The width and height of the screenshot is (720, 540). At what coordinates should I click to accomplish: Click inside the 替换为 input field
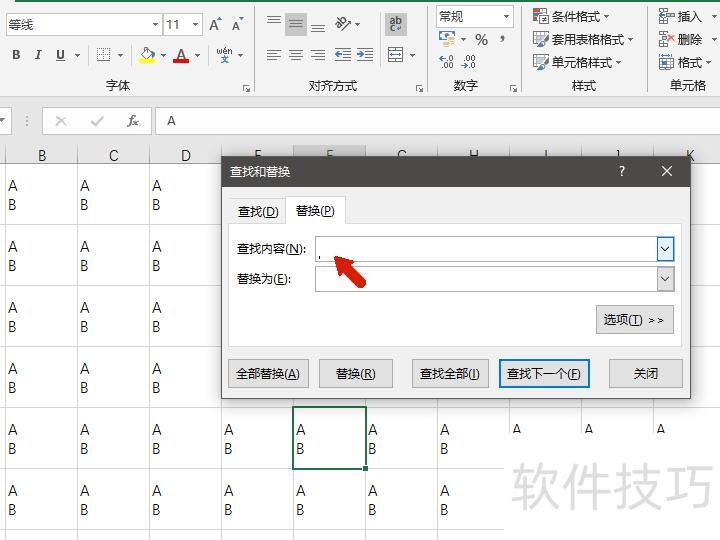[x=485, y=279]
